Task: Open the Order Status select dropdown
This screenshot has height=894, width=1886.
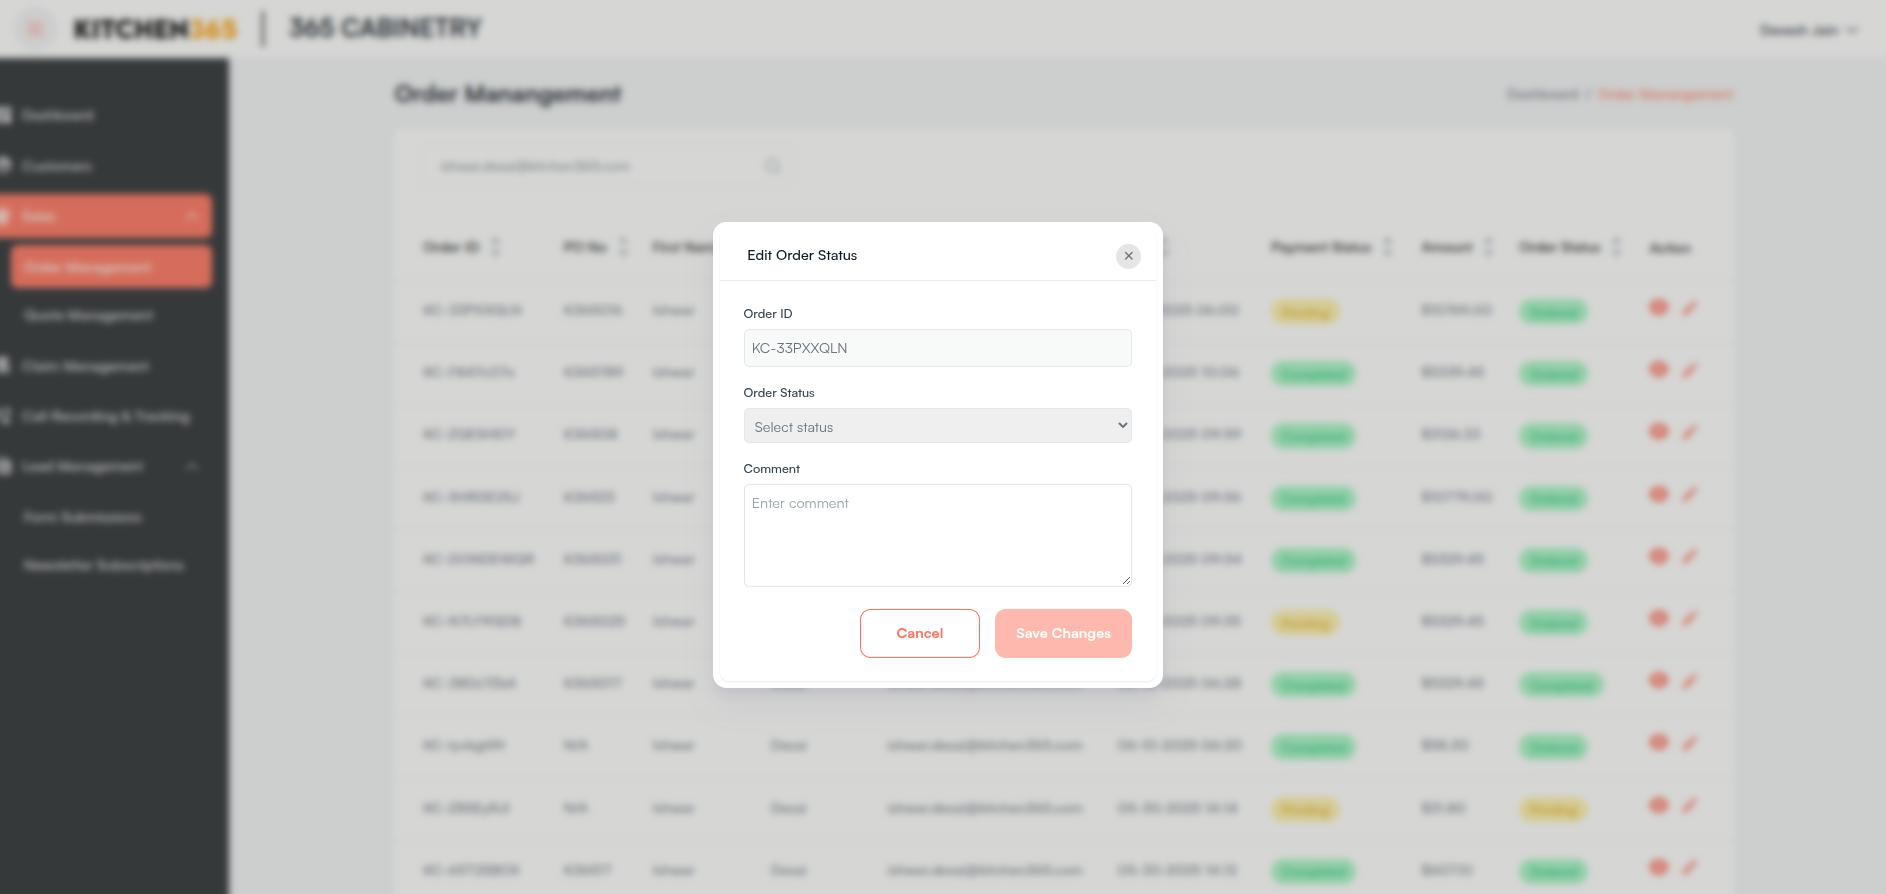Action: click(x=937, y=426)
